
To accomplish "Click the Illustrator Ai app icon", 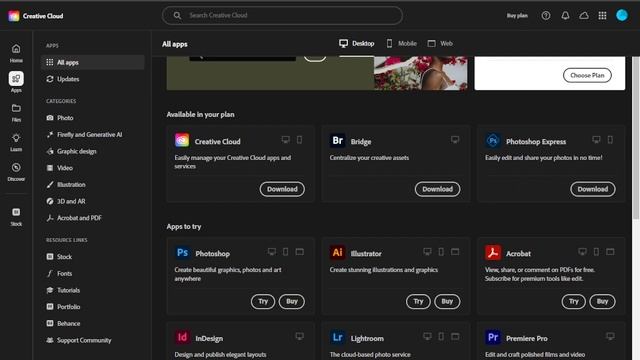I will click(x=338, y=253).
